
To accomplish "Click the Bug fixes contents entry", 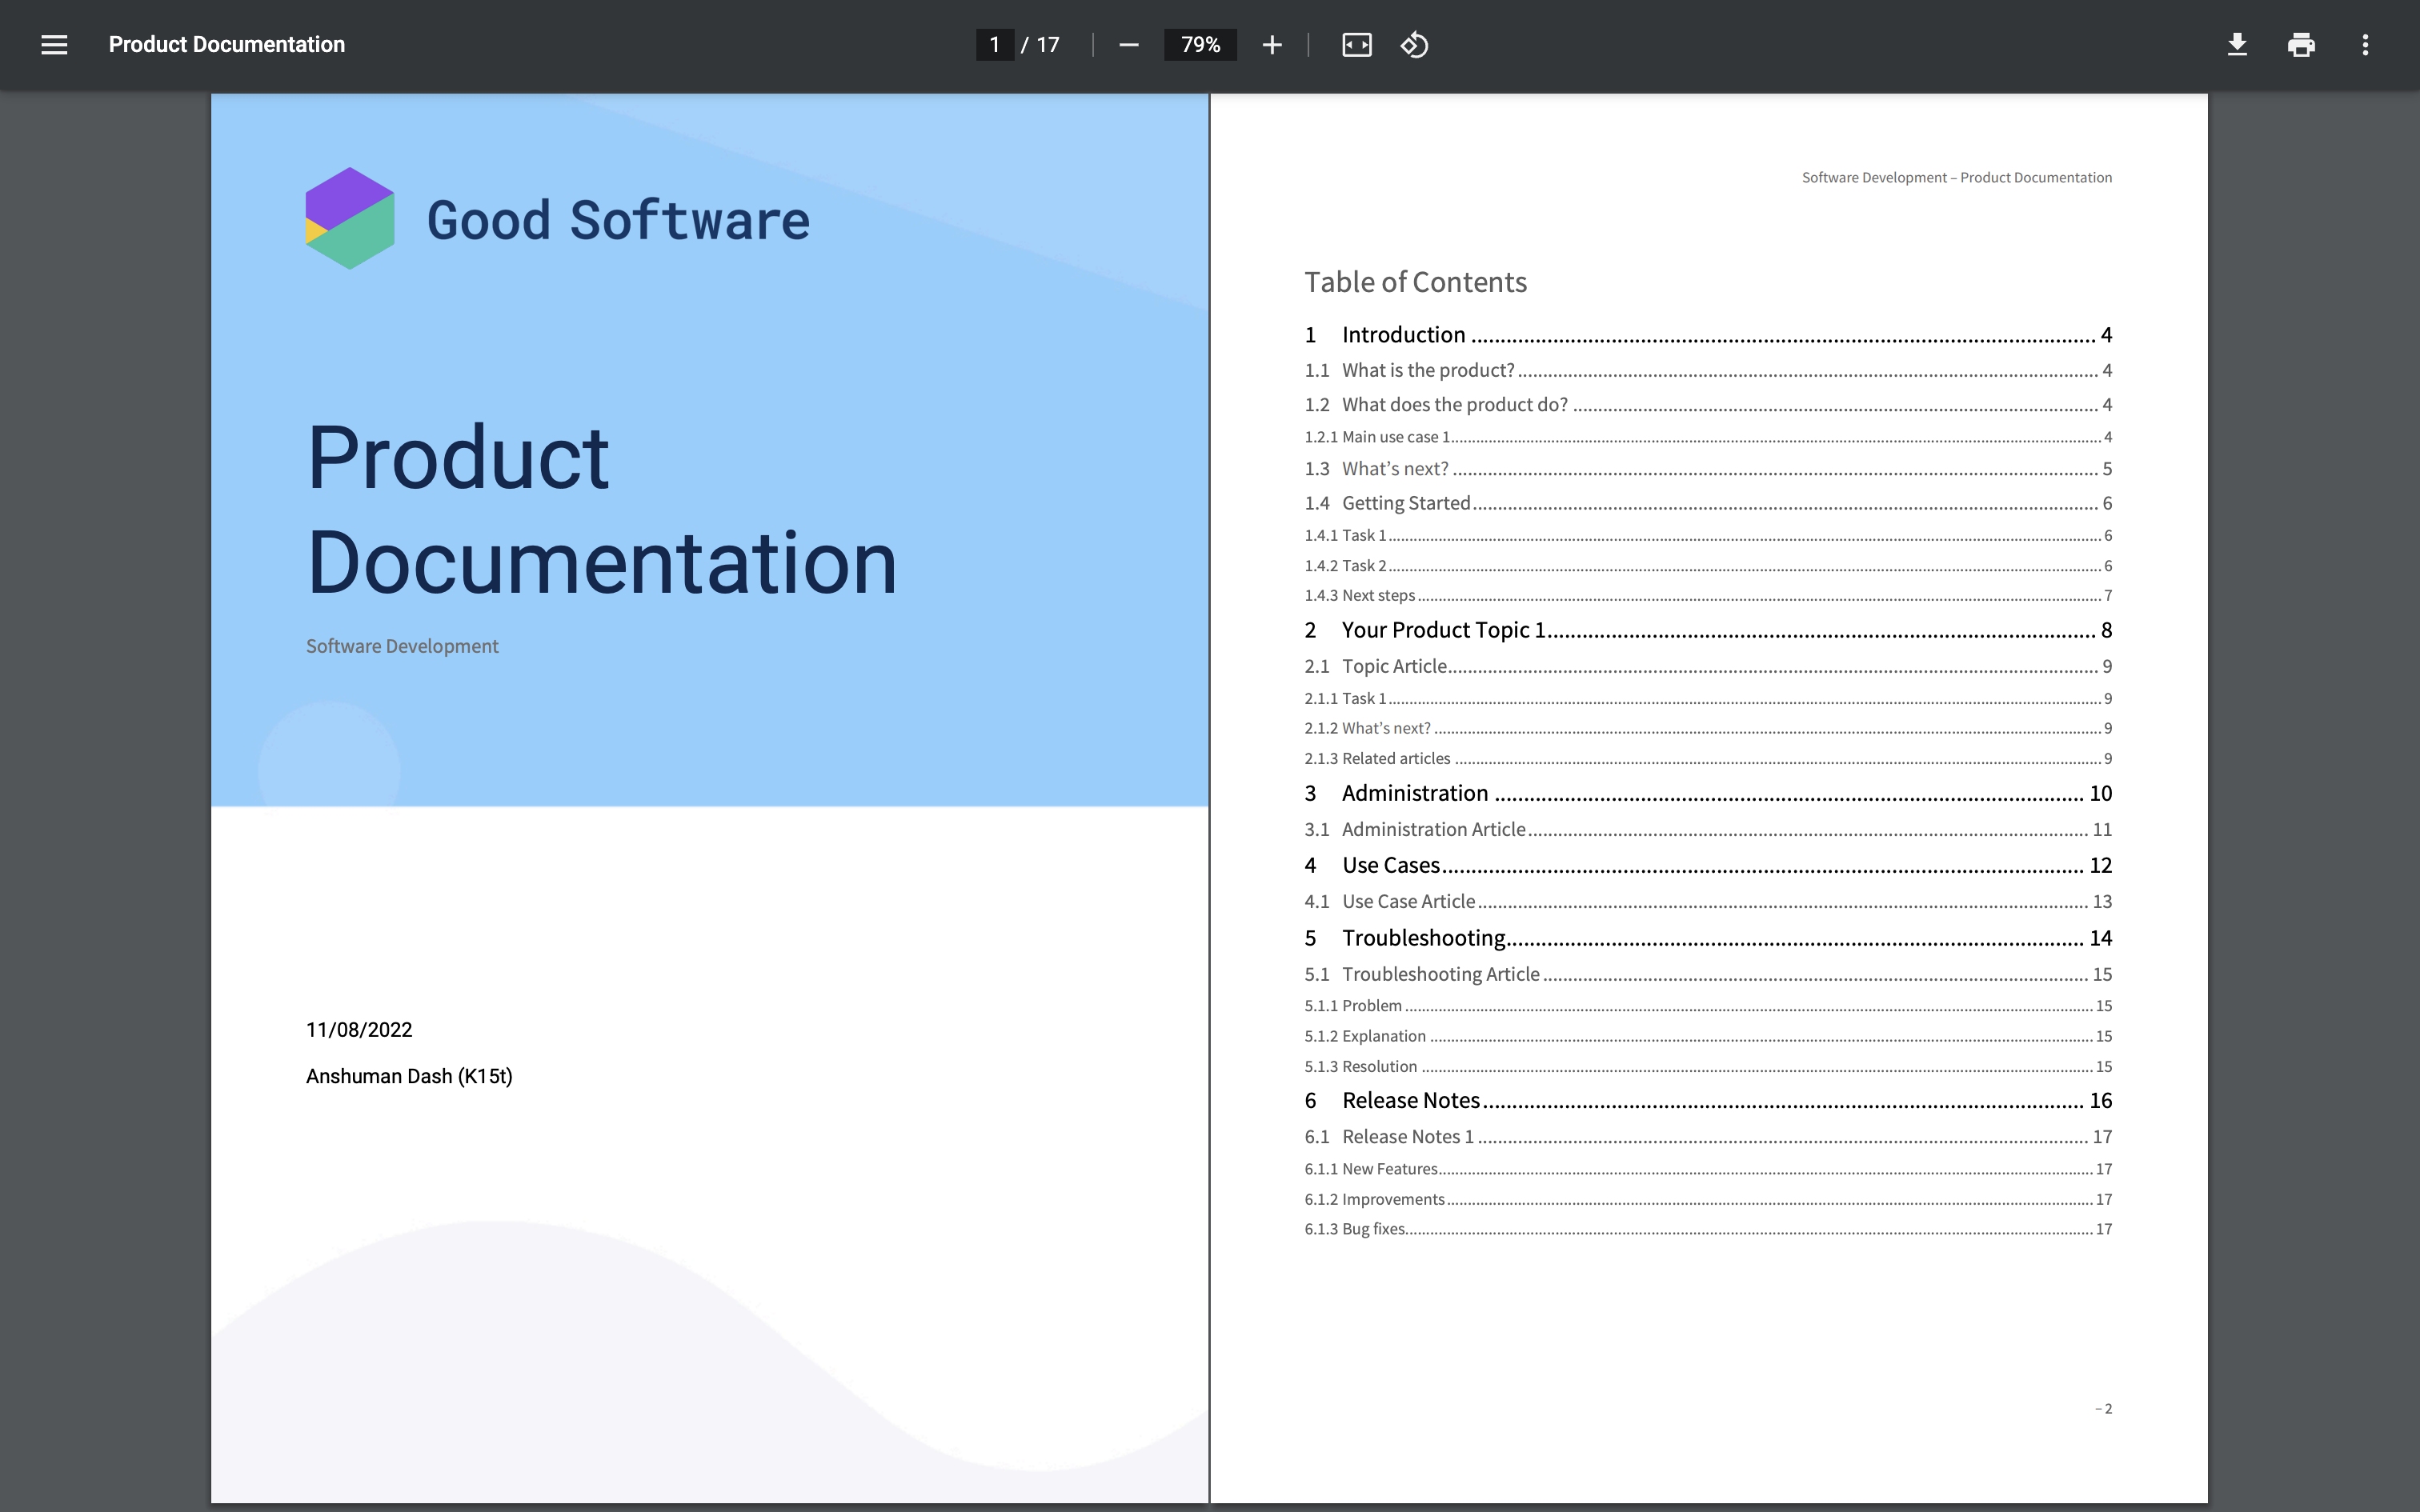I will click(1373, 1229).
